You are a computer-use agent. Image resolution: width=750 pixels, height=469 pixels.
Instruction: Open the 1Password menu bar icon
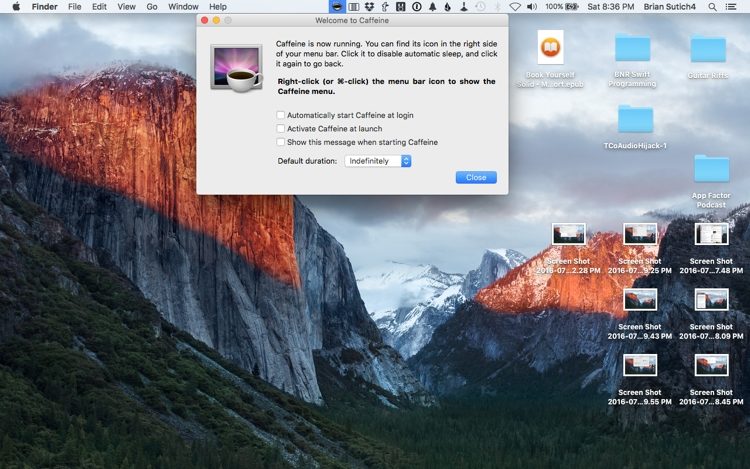coord(417,7)
